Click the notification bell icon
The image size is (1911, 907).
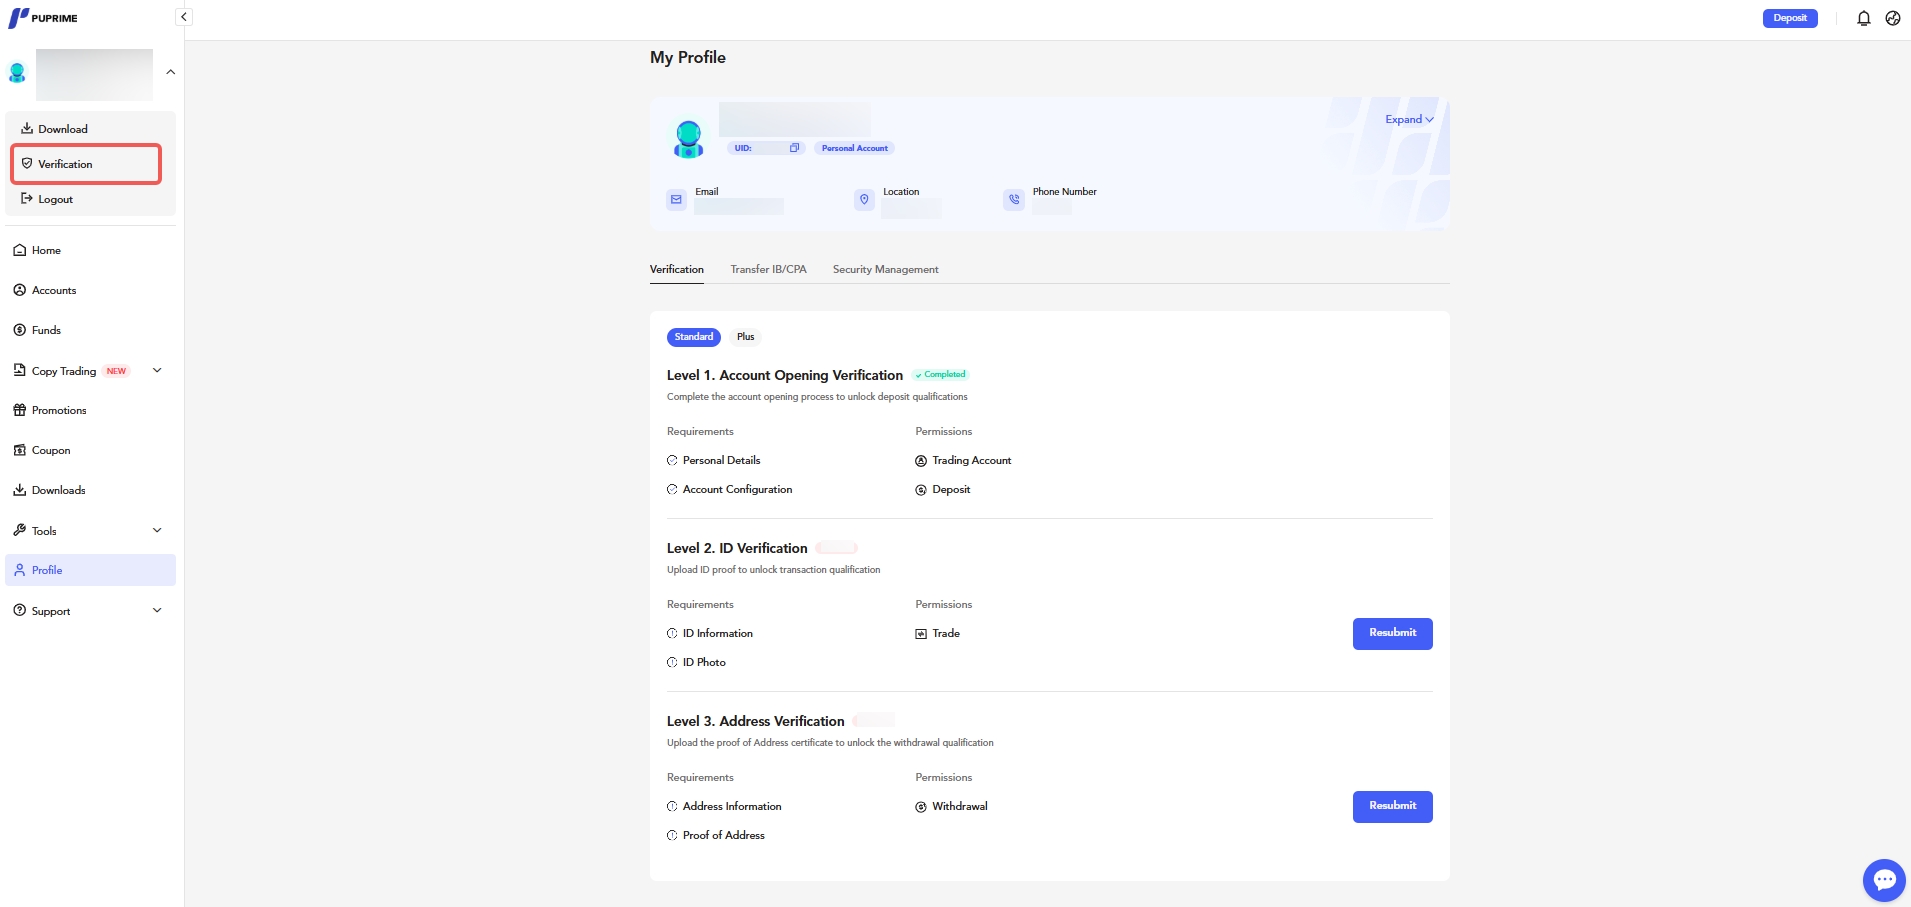1863,18
